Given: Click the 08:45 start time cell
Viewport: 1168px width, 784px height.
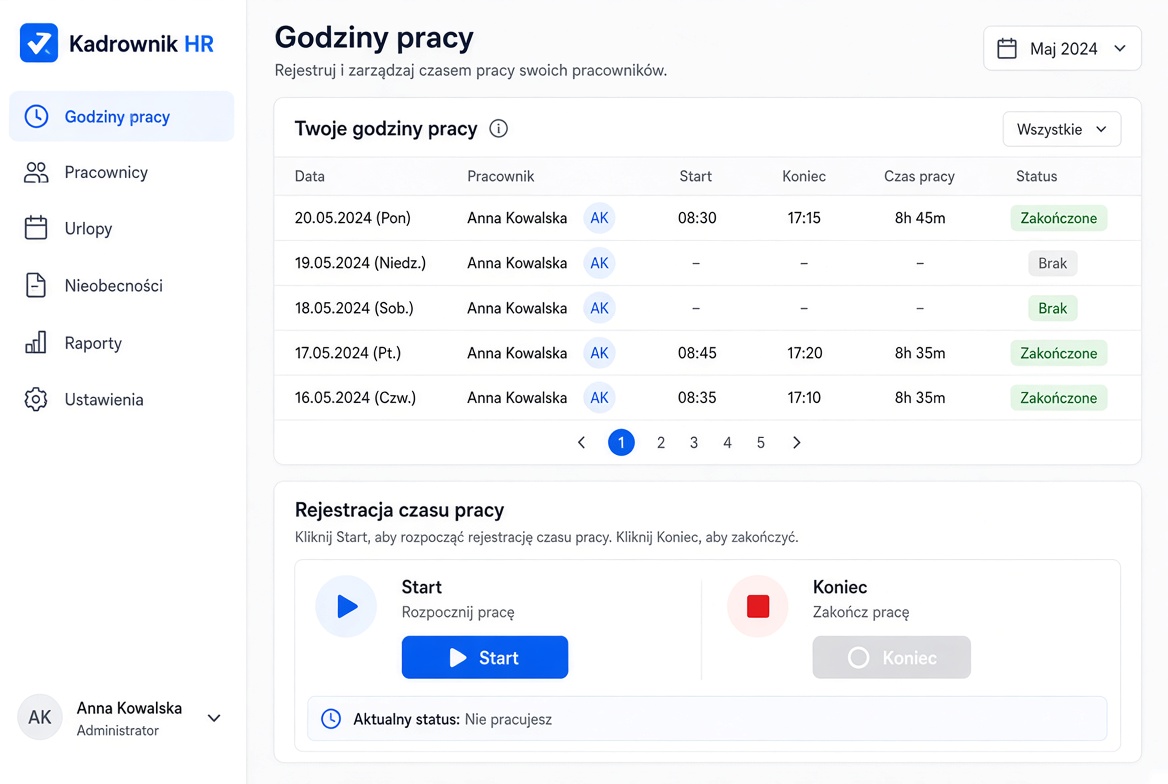Looking at the screenshot, I should click(697, 353).
